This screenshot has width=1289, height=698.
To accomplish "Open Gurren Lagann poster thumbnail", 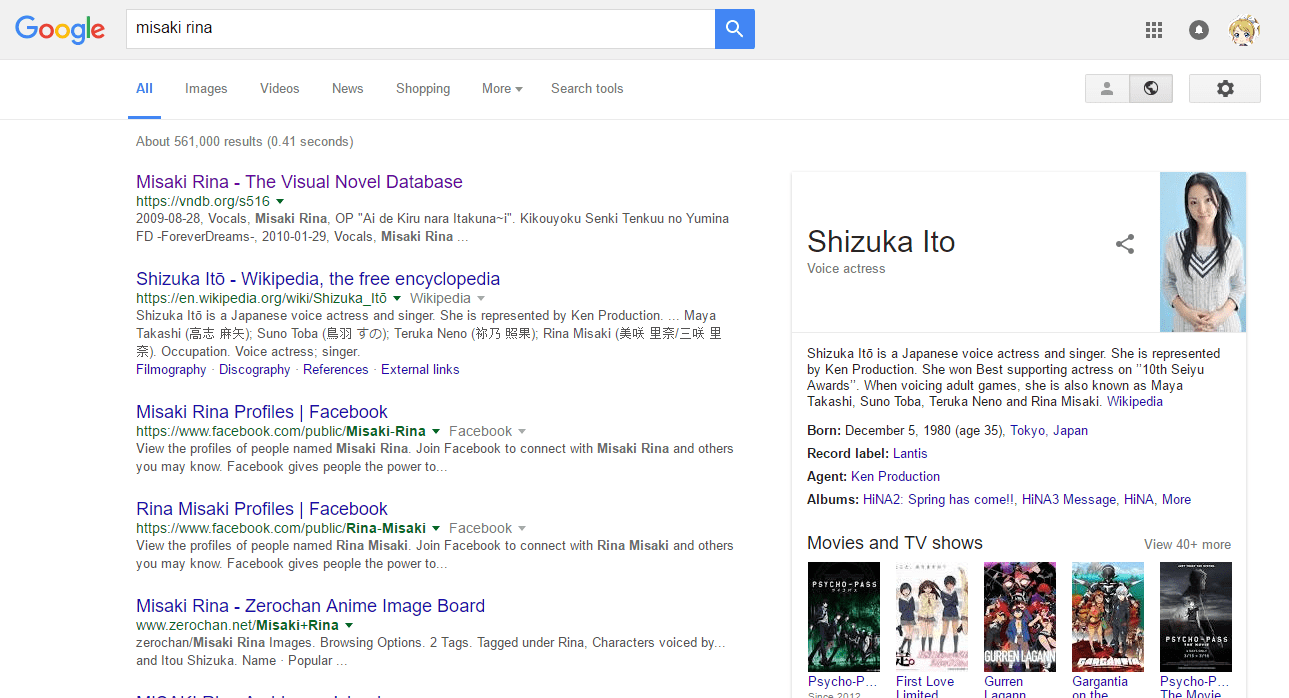I will pyautogui.click(x=1020, y=616).
